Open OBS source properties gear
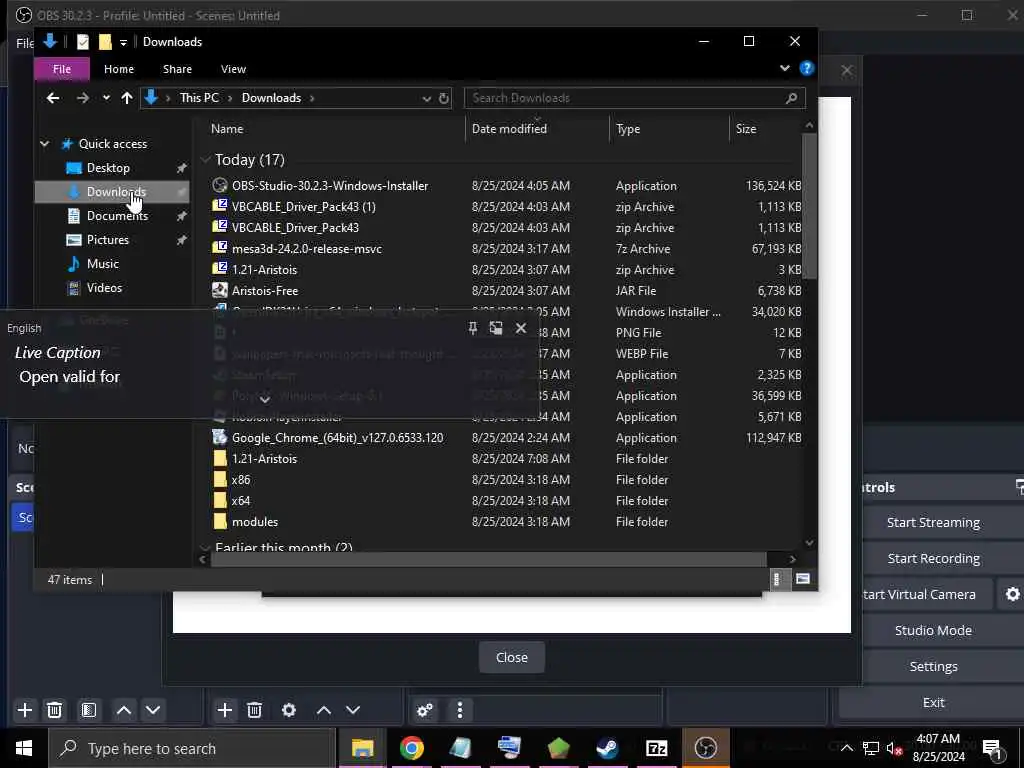Screen dimensions: 1024x768 [289, 710]
